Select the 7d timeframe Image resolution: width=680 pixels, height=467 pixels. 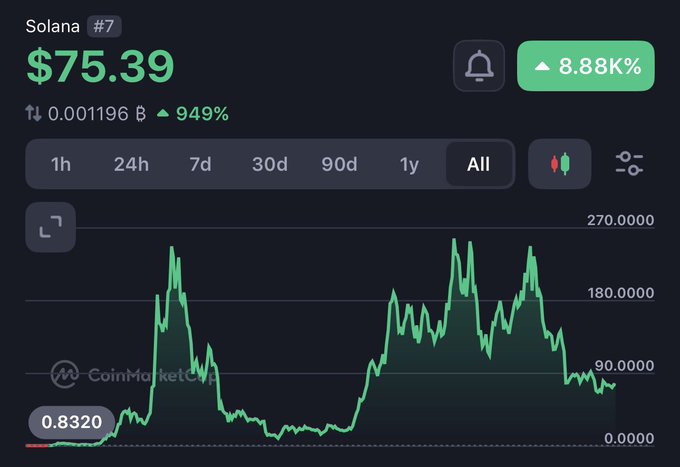tap(200, 164)
